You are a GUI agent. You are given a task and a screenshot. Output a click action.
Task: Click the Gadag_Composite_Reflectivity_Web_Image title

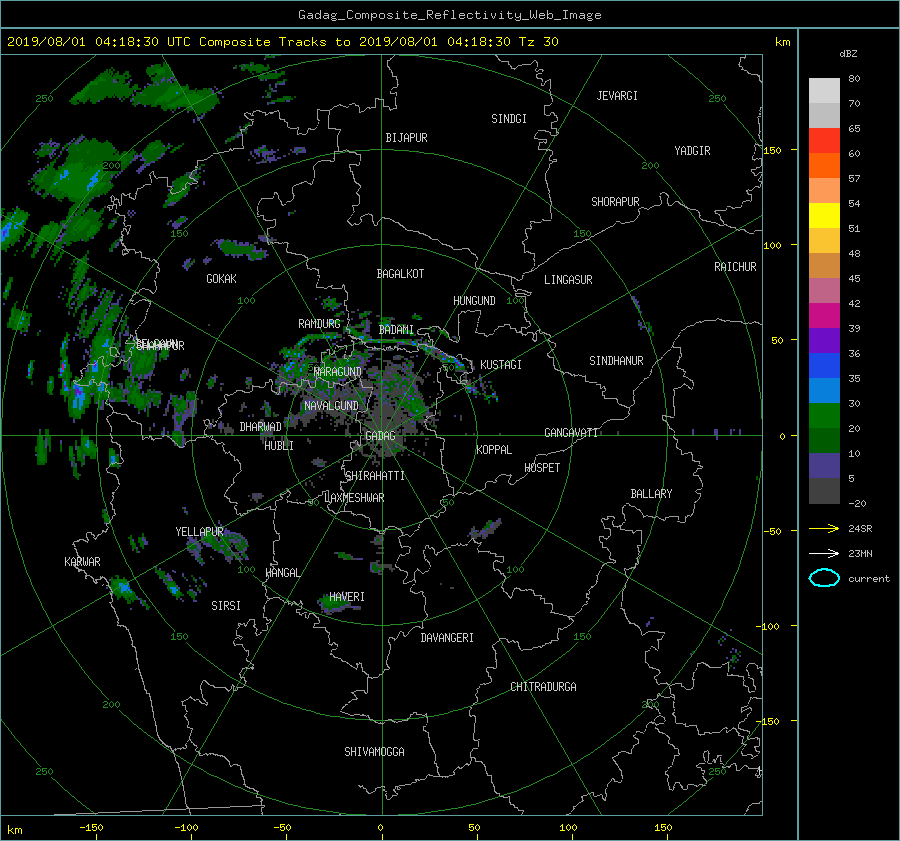tap(449, 15)
